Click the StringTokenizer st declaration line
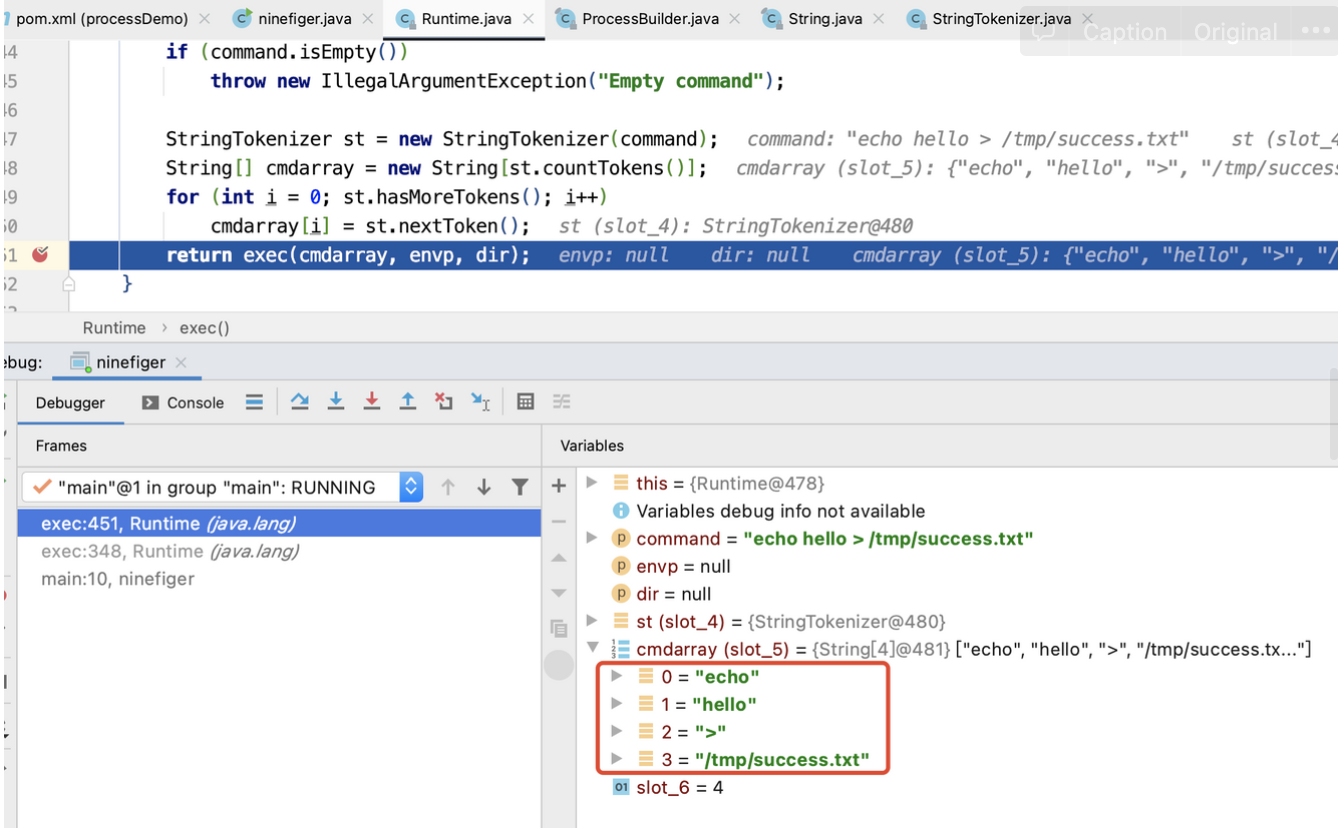This screenshot has height=828, width=1338. coord(442,139)
